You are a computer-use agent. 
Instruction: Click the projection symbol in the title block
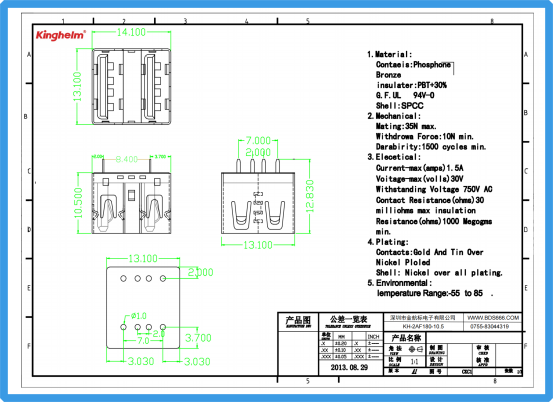point(415,349)
